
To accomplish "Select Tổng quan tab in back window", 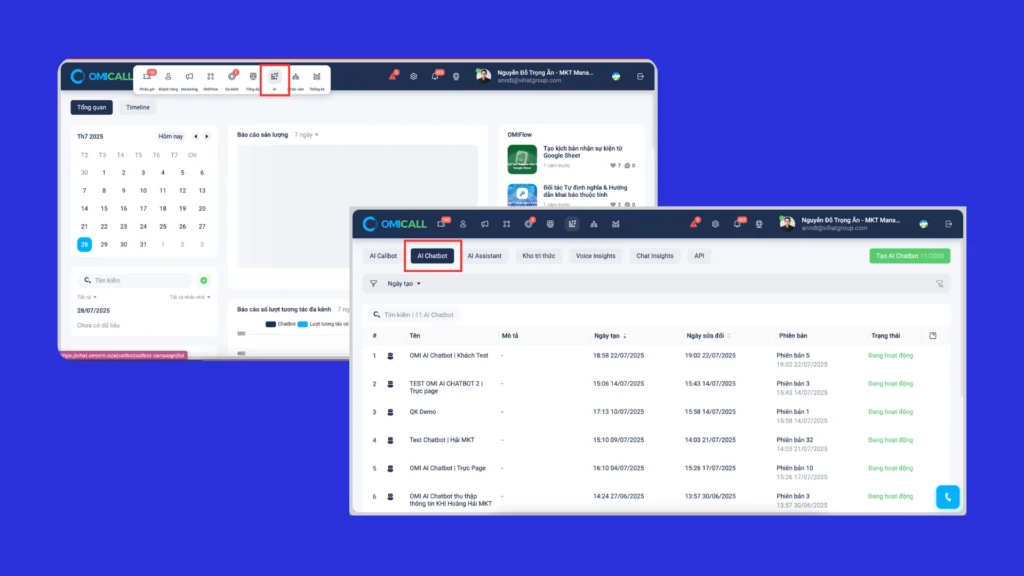I will pos(91,107).
